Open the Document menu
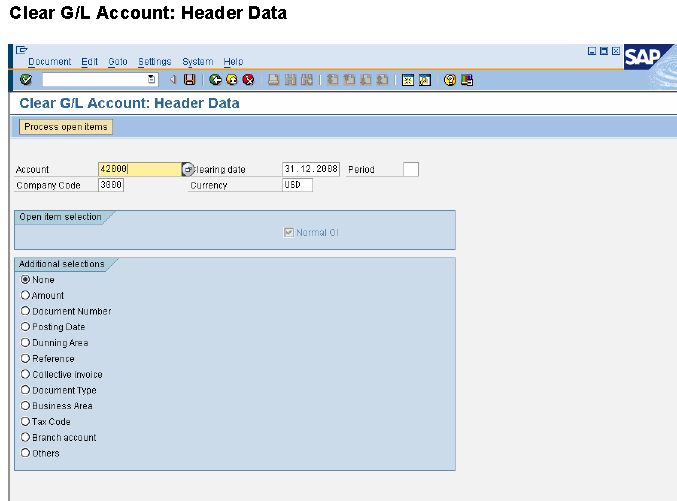 click(x=50, y=62)
